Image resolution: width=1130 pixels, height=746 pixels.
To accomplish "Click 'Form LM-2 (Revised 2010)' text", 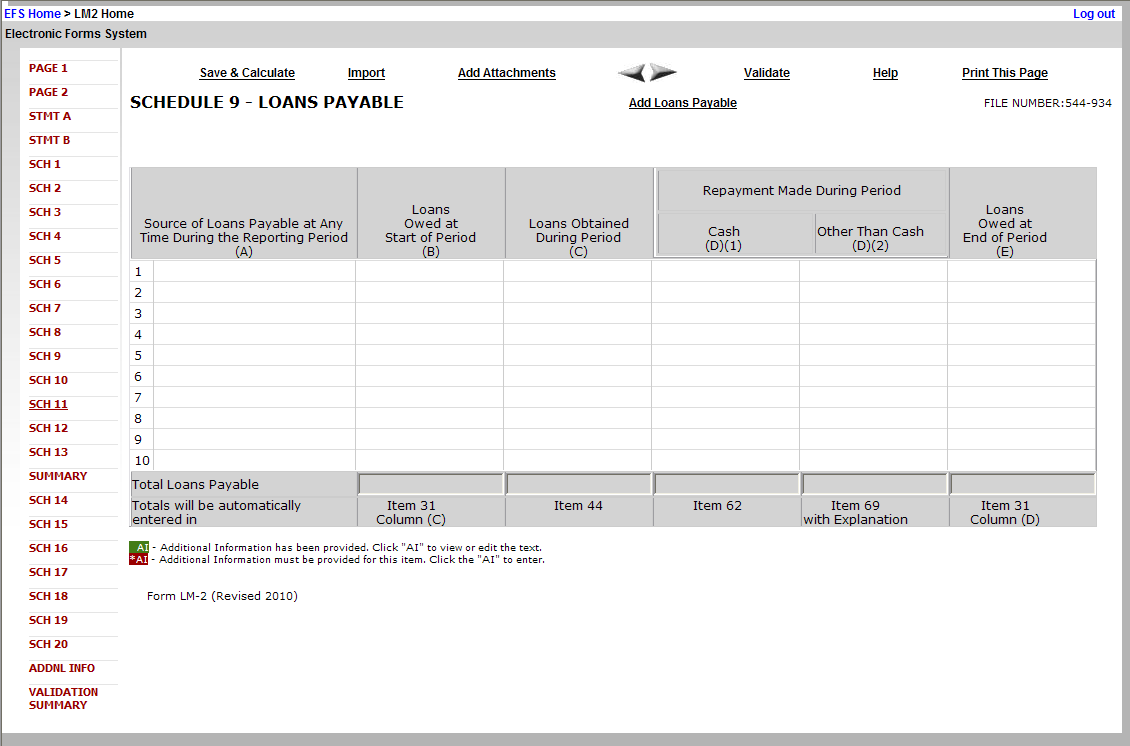I will point(222,595).
